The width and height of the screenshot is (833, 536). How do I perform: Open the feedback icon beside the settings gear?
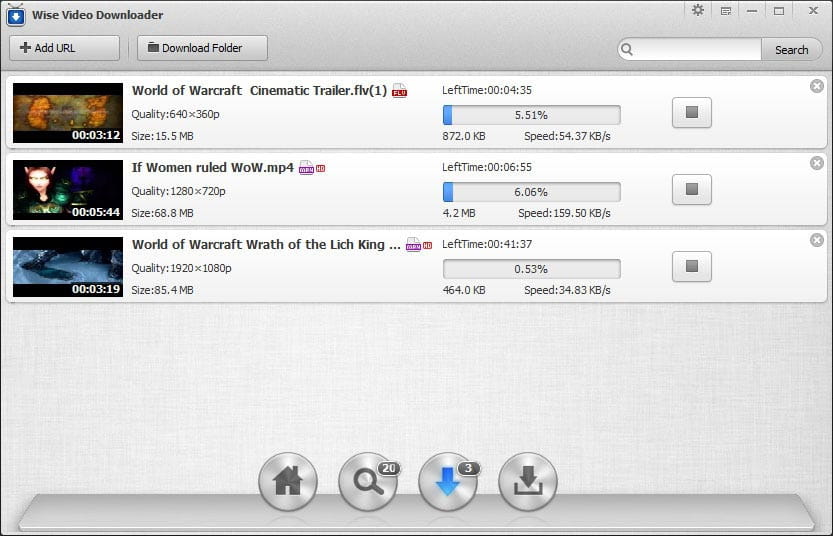click(726, 11)
